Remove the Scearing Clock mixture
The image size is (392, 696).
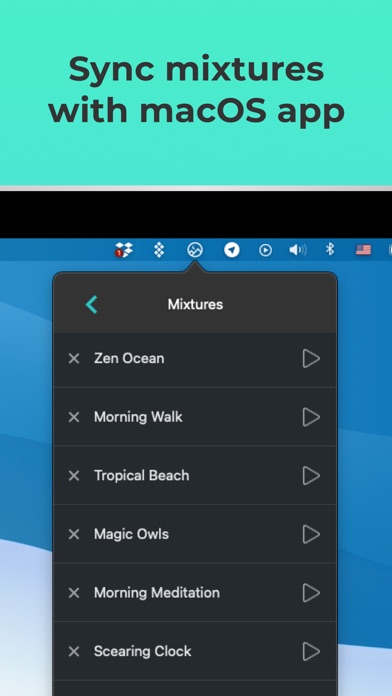point(74,651)
